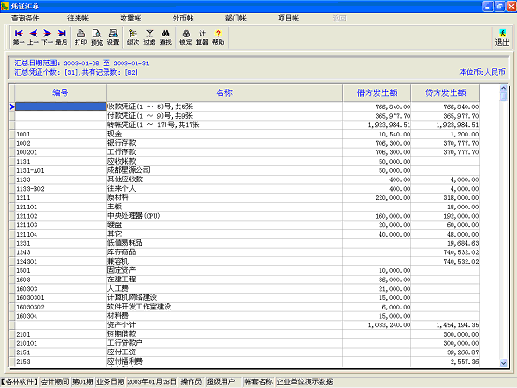Click the 编号 column header

tap(60, 93)
